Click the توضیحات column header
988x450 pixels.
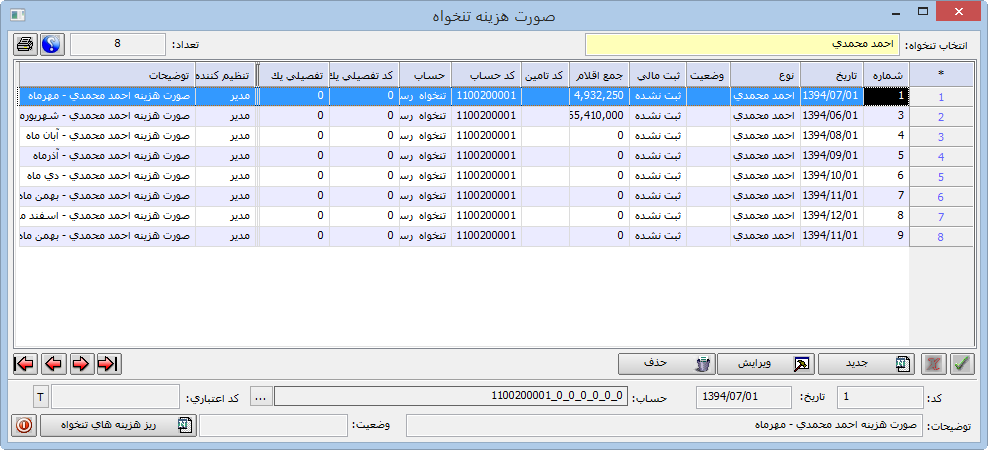(107, 76)
